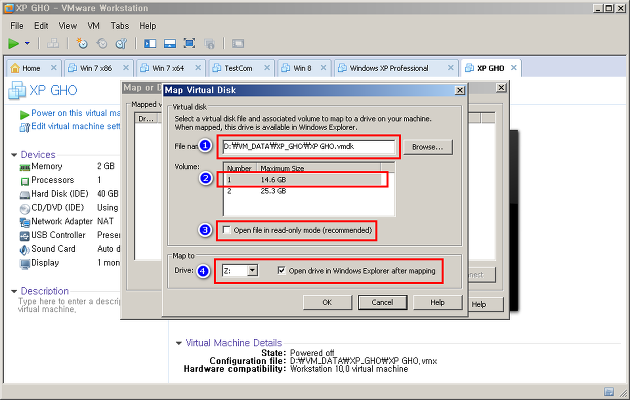630x400 pixels.
Task: Click the Unity mode toolbar icon
Action: (209, 43)
